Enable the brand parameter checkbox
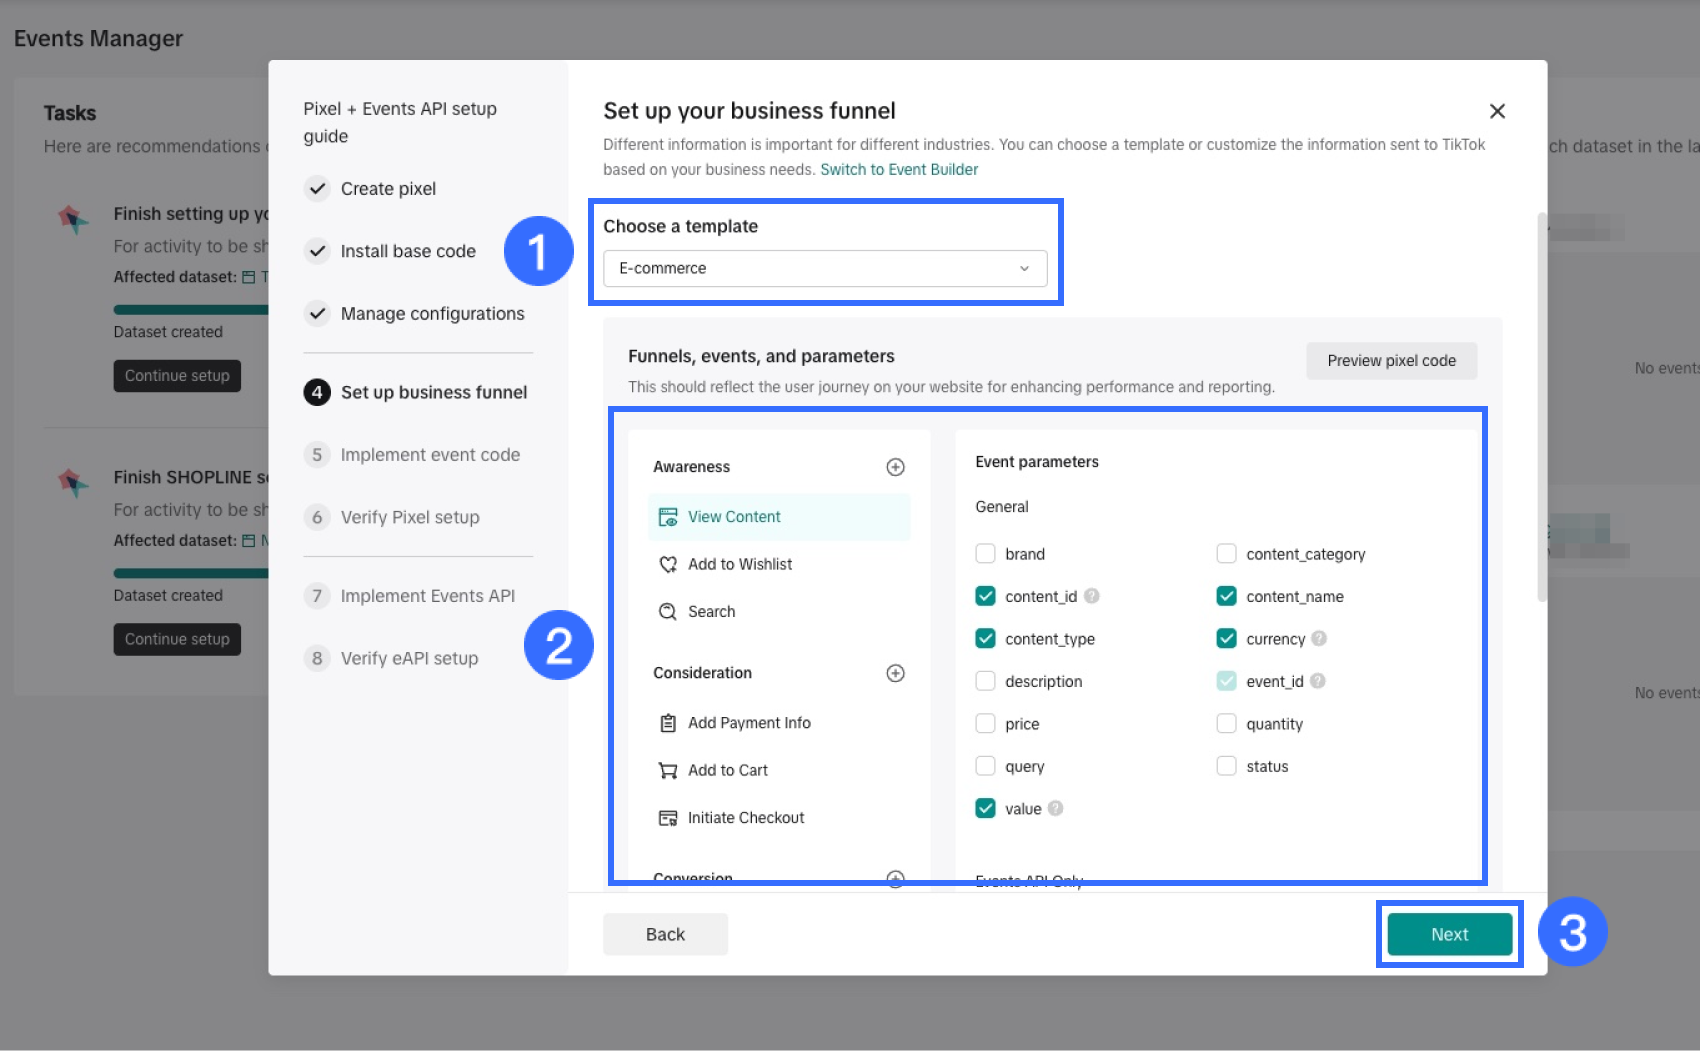The width and height of the screenshot is (1700, 1051). [985, 554]
